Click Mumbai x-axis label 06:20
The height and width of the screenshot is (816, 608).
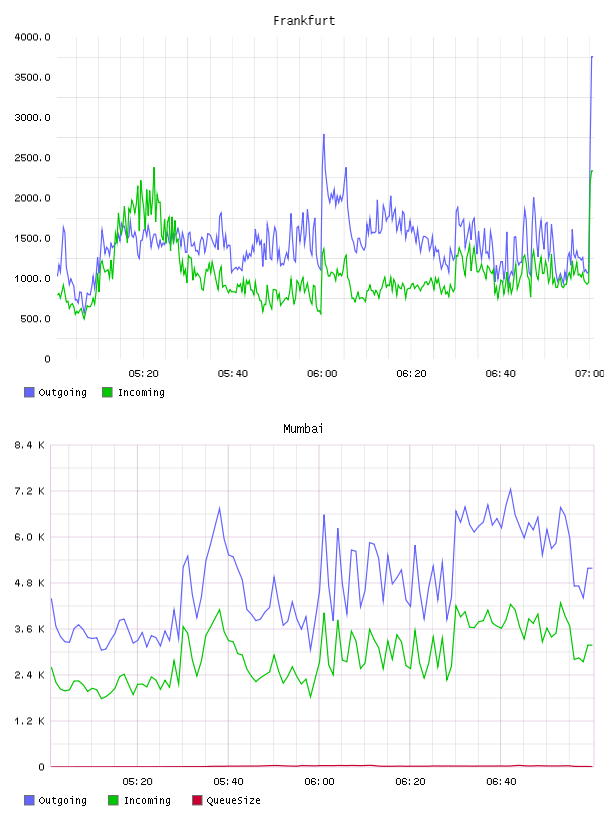[410, 782]
